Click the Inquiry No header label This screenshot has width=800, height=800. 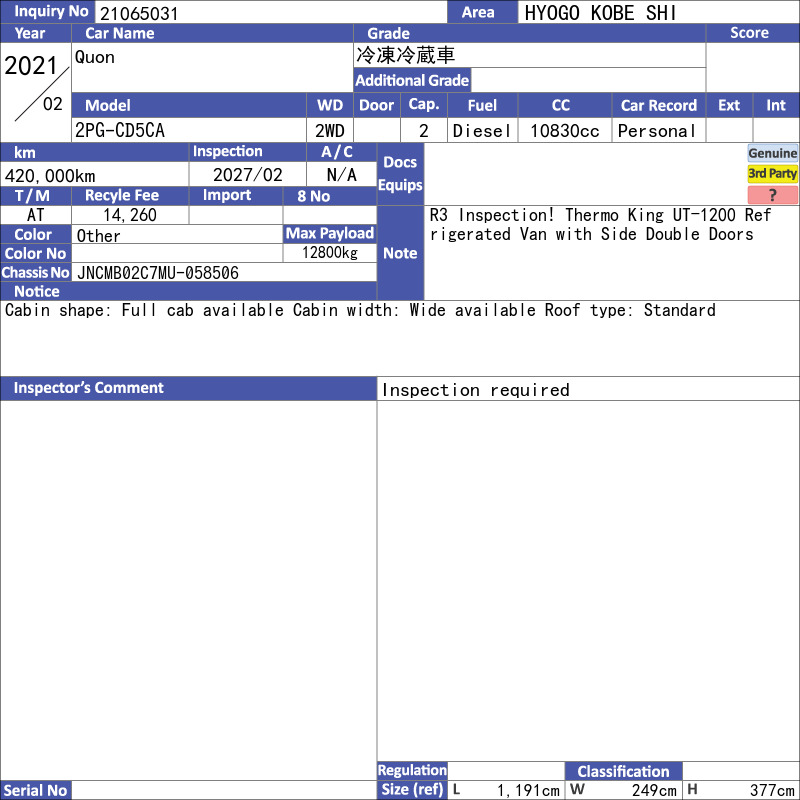47,12
